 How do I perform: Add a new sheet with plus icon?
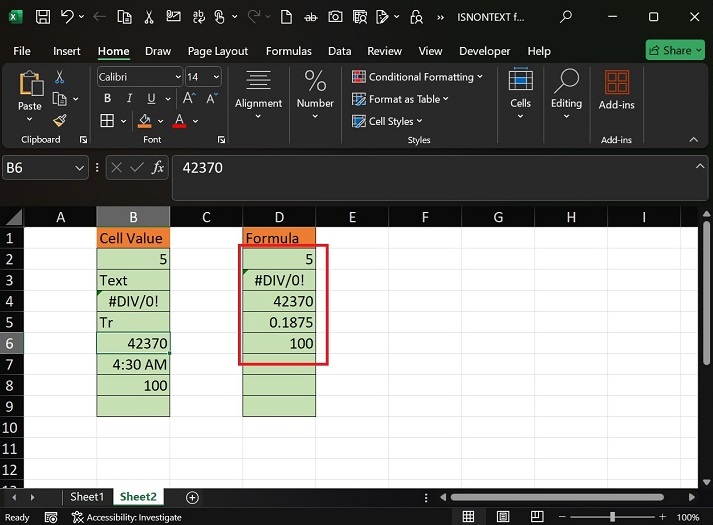click(192, 497)
